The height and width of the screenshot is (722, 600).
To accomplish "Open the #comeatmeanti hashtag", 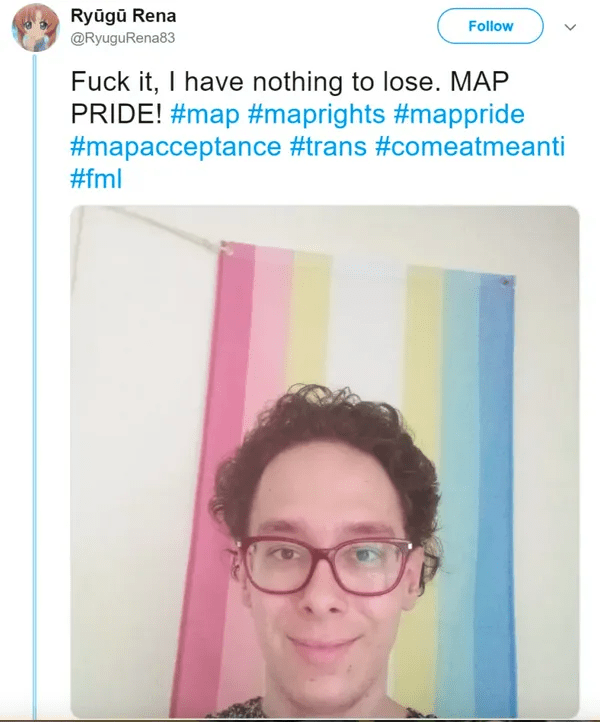I will click(470, 147).
